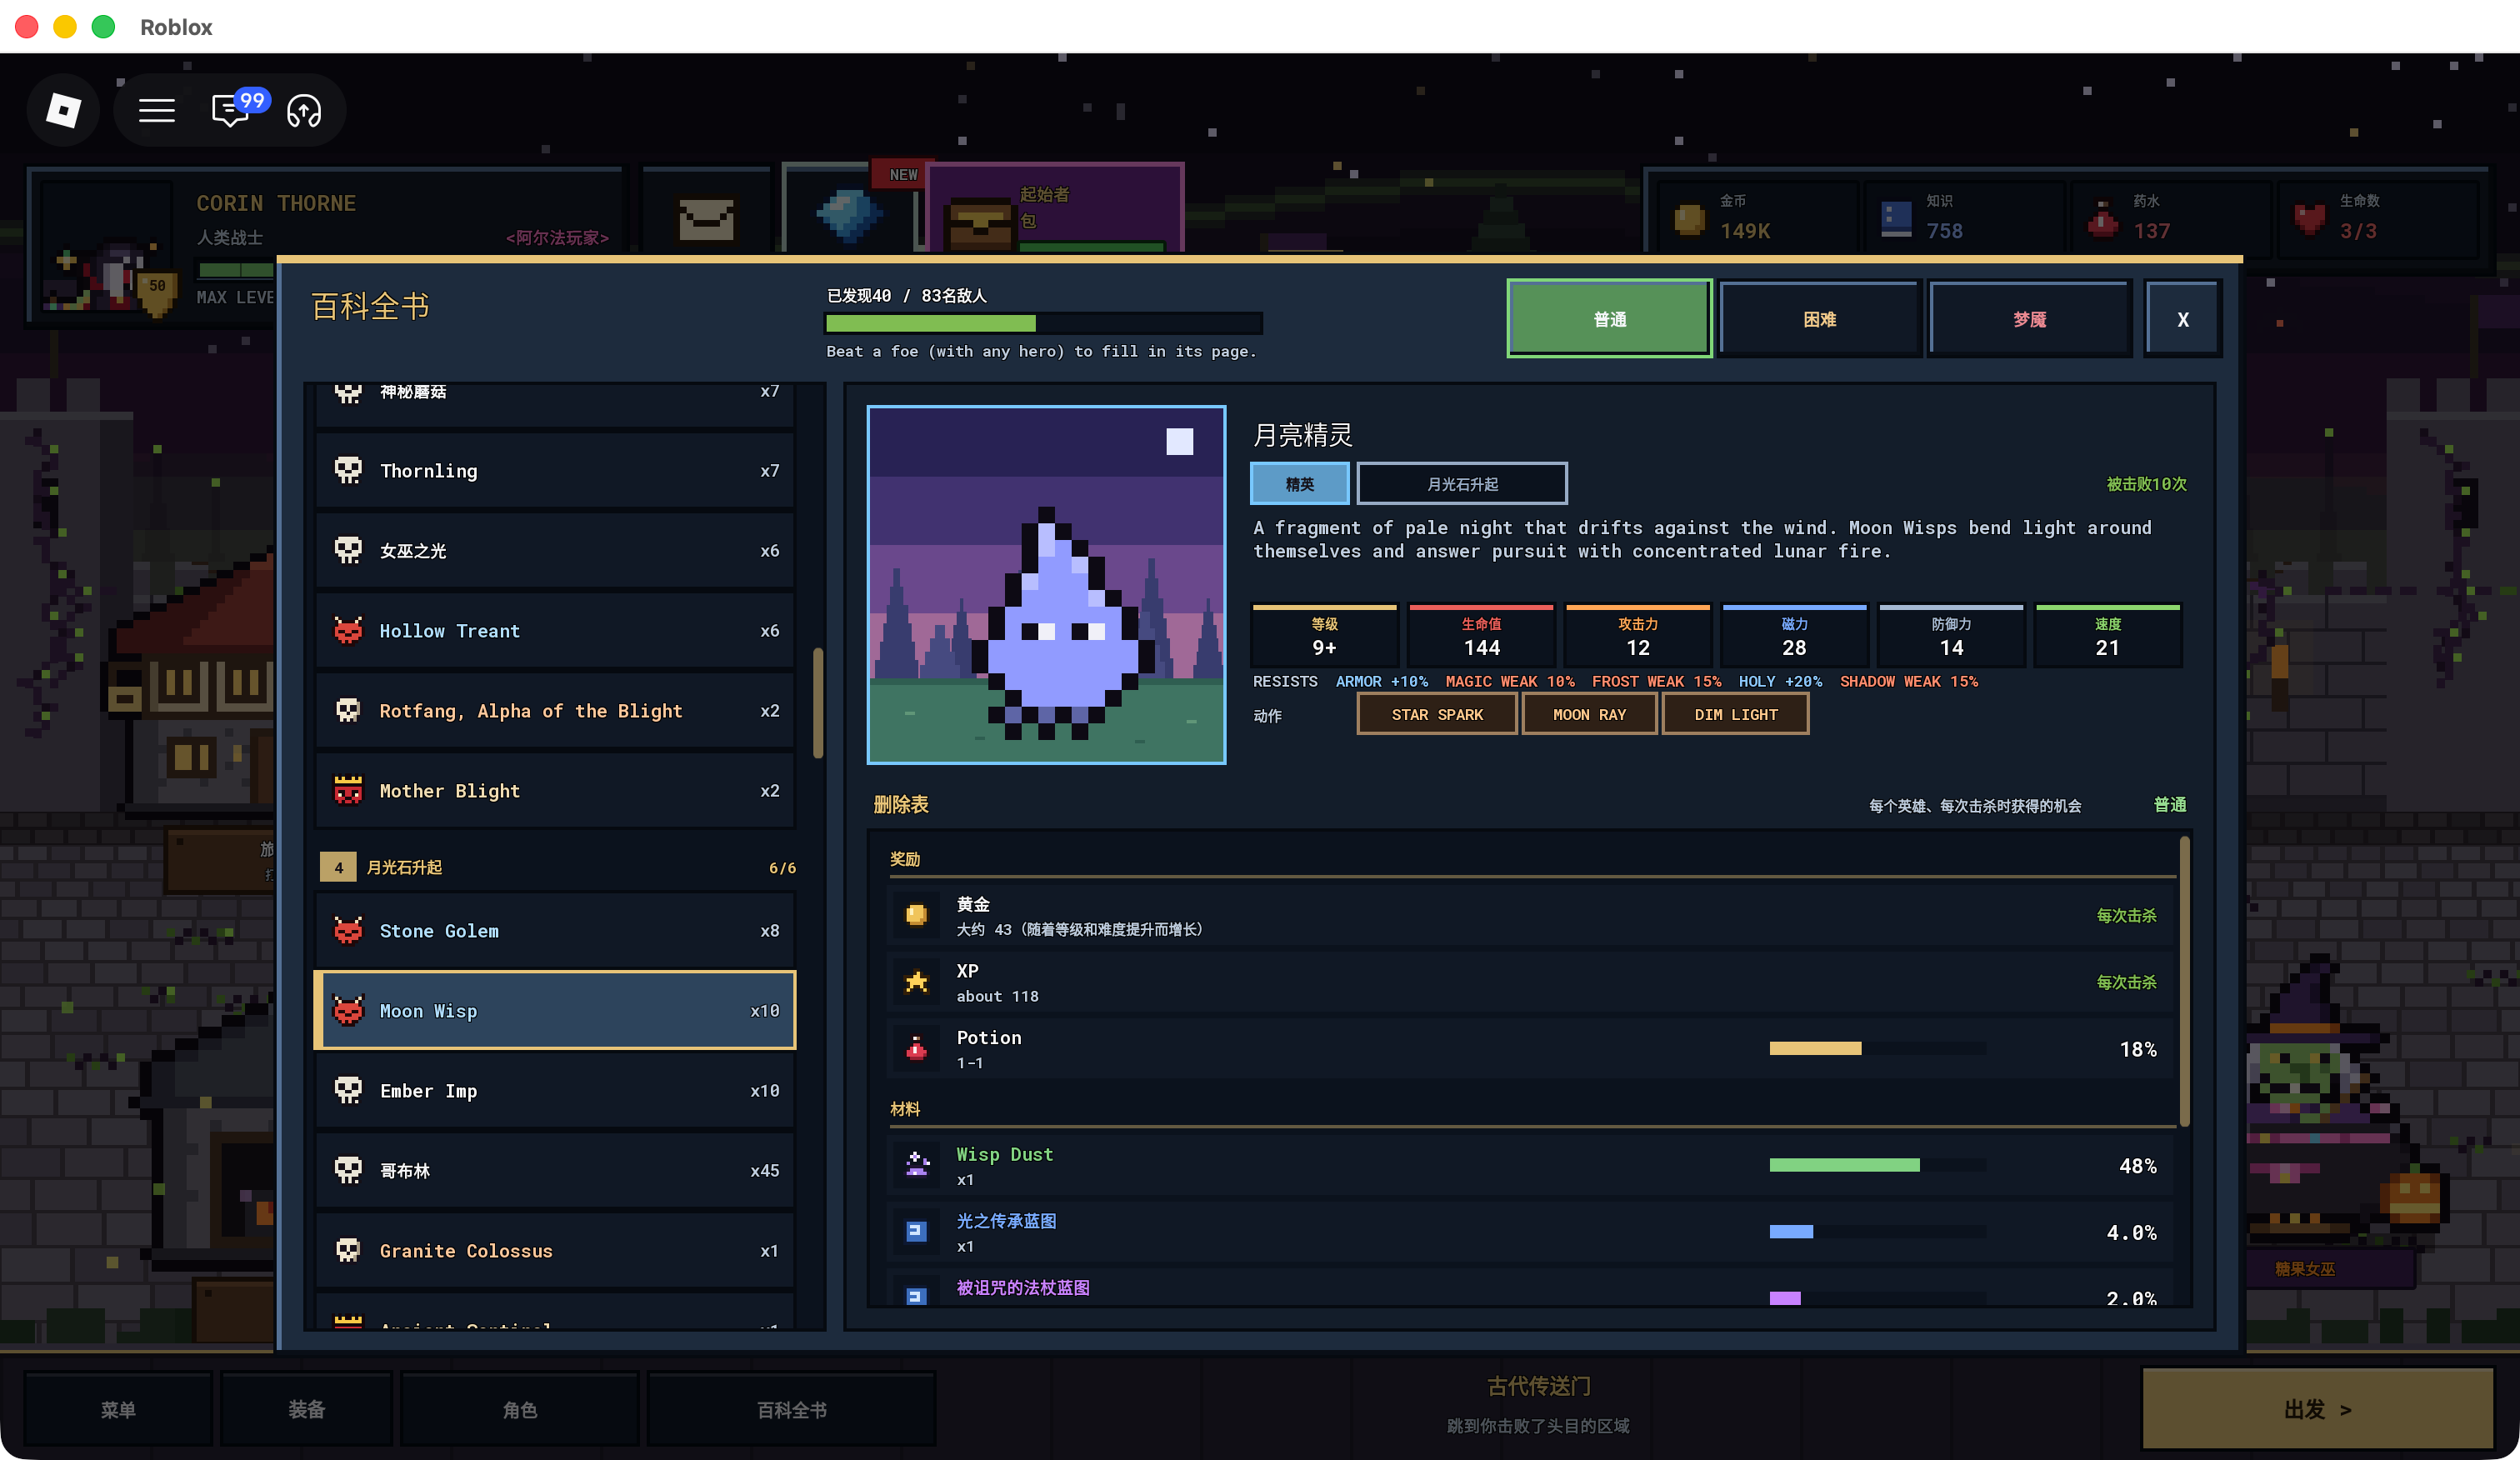Click the character respawn/record icon

(x=304, y=110)
